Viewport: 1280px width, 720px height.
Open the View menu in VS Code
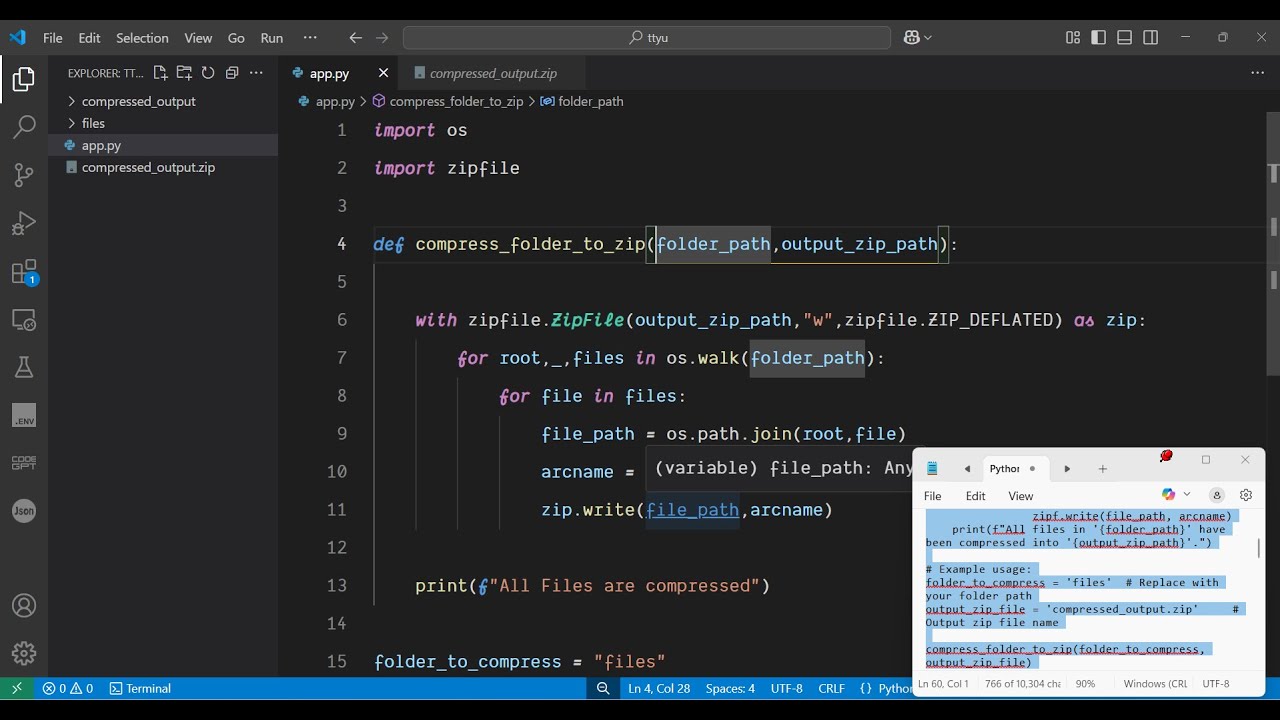pos(198,38)
